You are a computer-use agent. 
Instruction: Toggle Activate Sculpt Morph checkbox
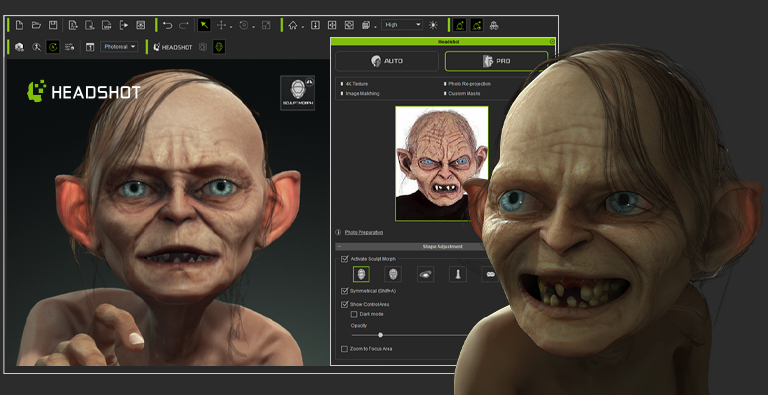[344, 259]
